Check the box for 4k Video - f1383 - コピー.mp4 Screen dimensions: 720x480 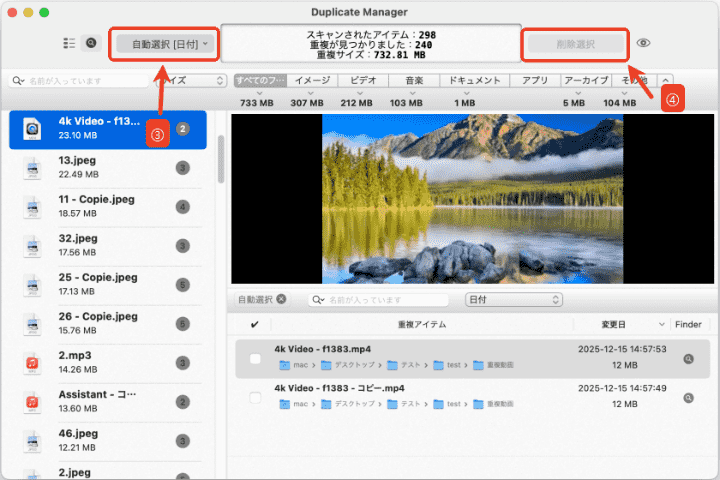click(x=255, y=397)
